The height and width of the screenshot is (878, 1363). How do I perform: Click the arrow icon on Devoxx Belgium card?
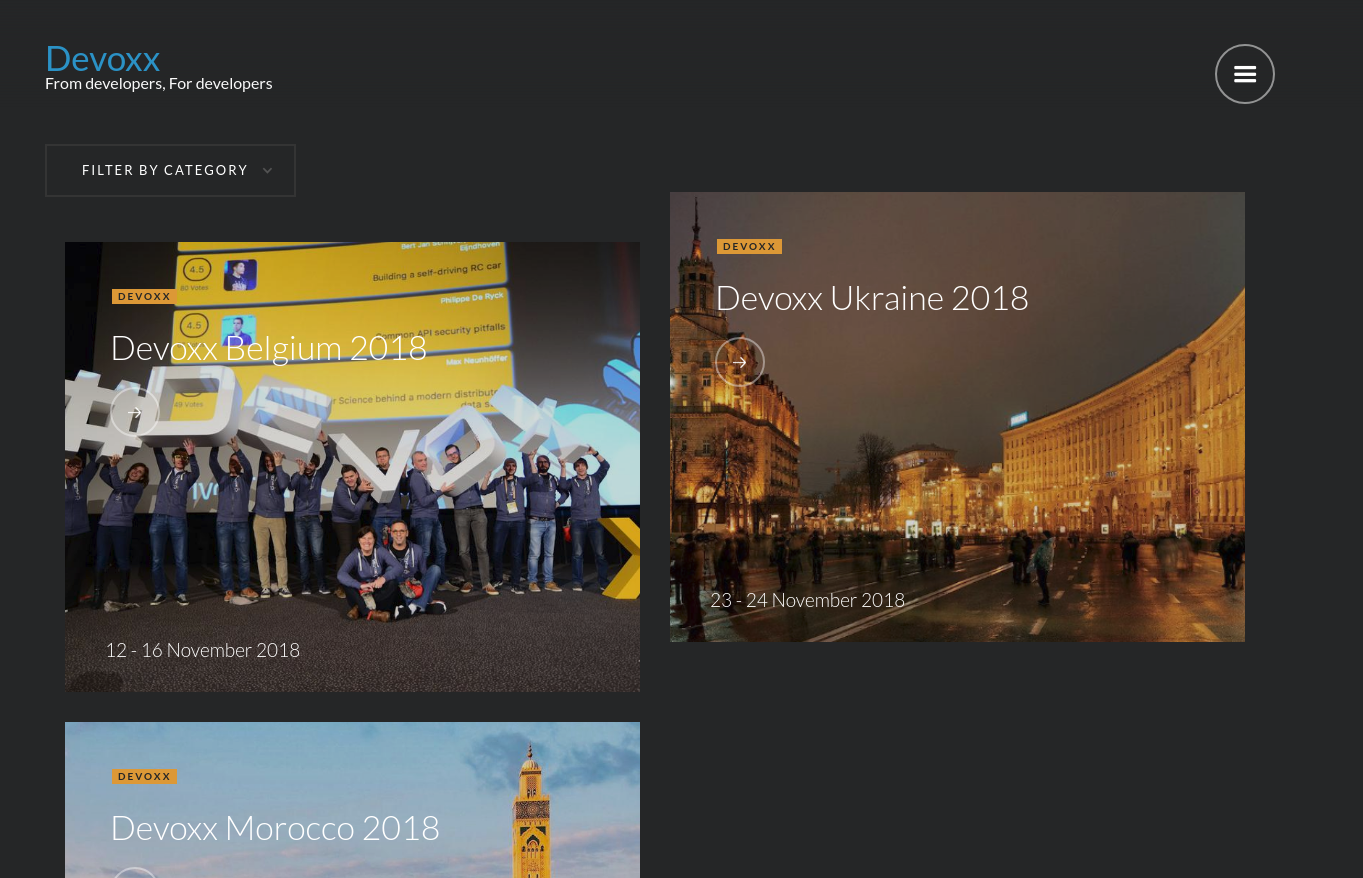click(135, 412)
